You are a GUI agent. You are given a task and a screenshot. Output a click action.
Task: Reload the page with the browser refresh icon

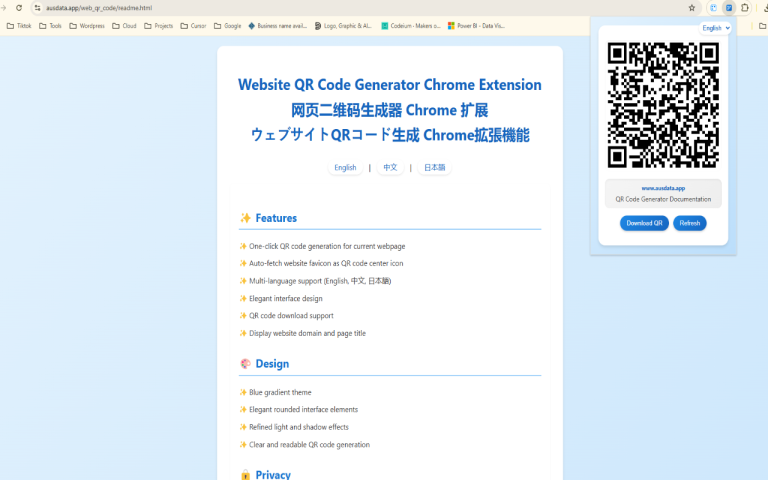pyautogui.click(x=19, y=8)
